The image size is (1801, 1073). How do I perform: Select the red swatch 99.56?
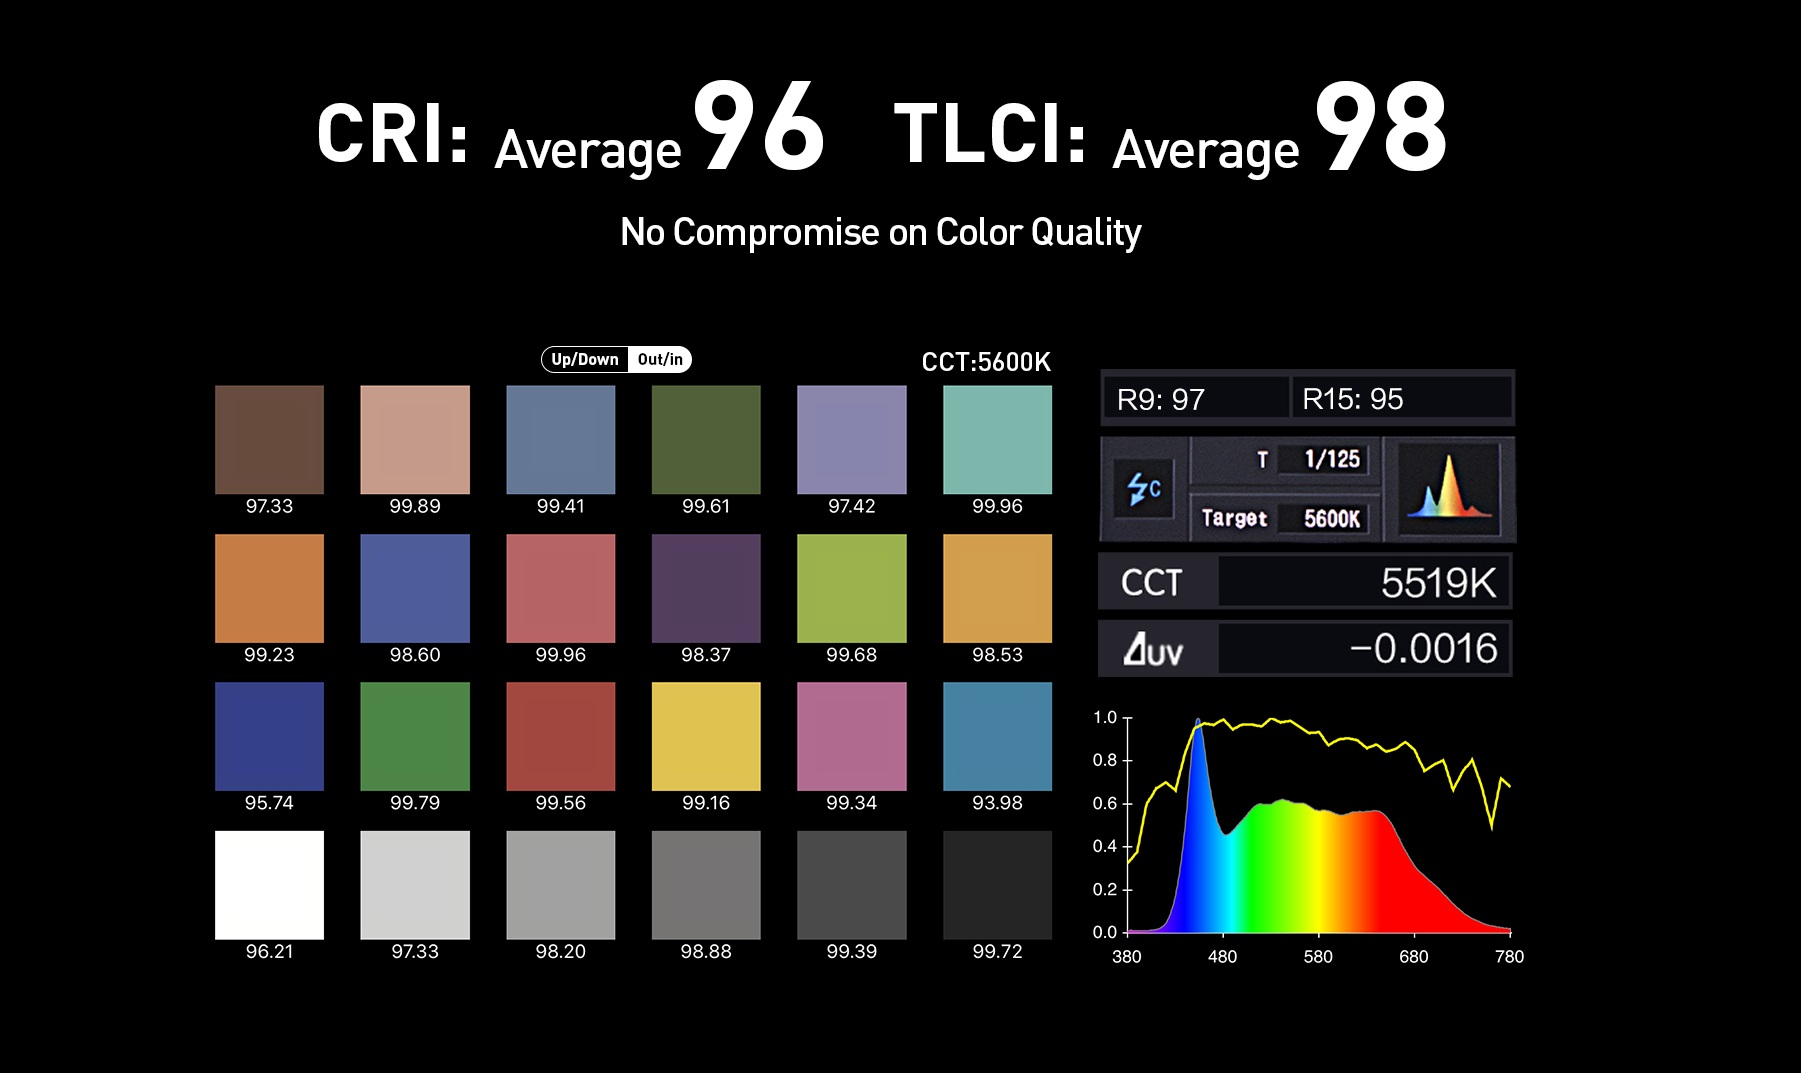(x=561, y=736)
